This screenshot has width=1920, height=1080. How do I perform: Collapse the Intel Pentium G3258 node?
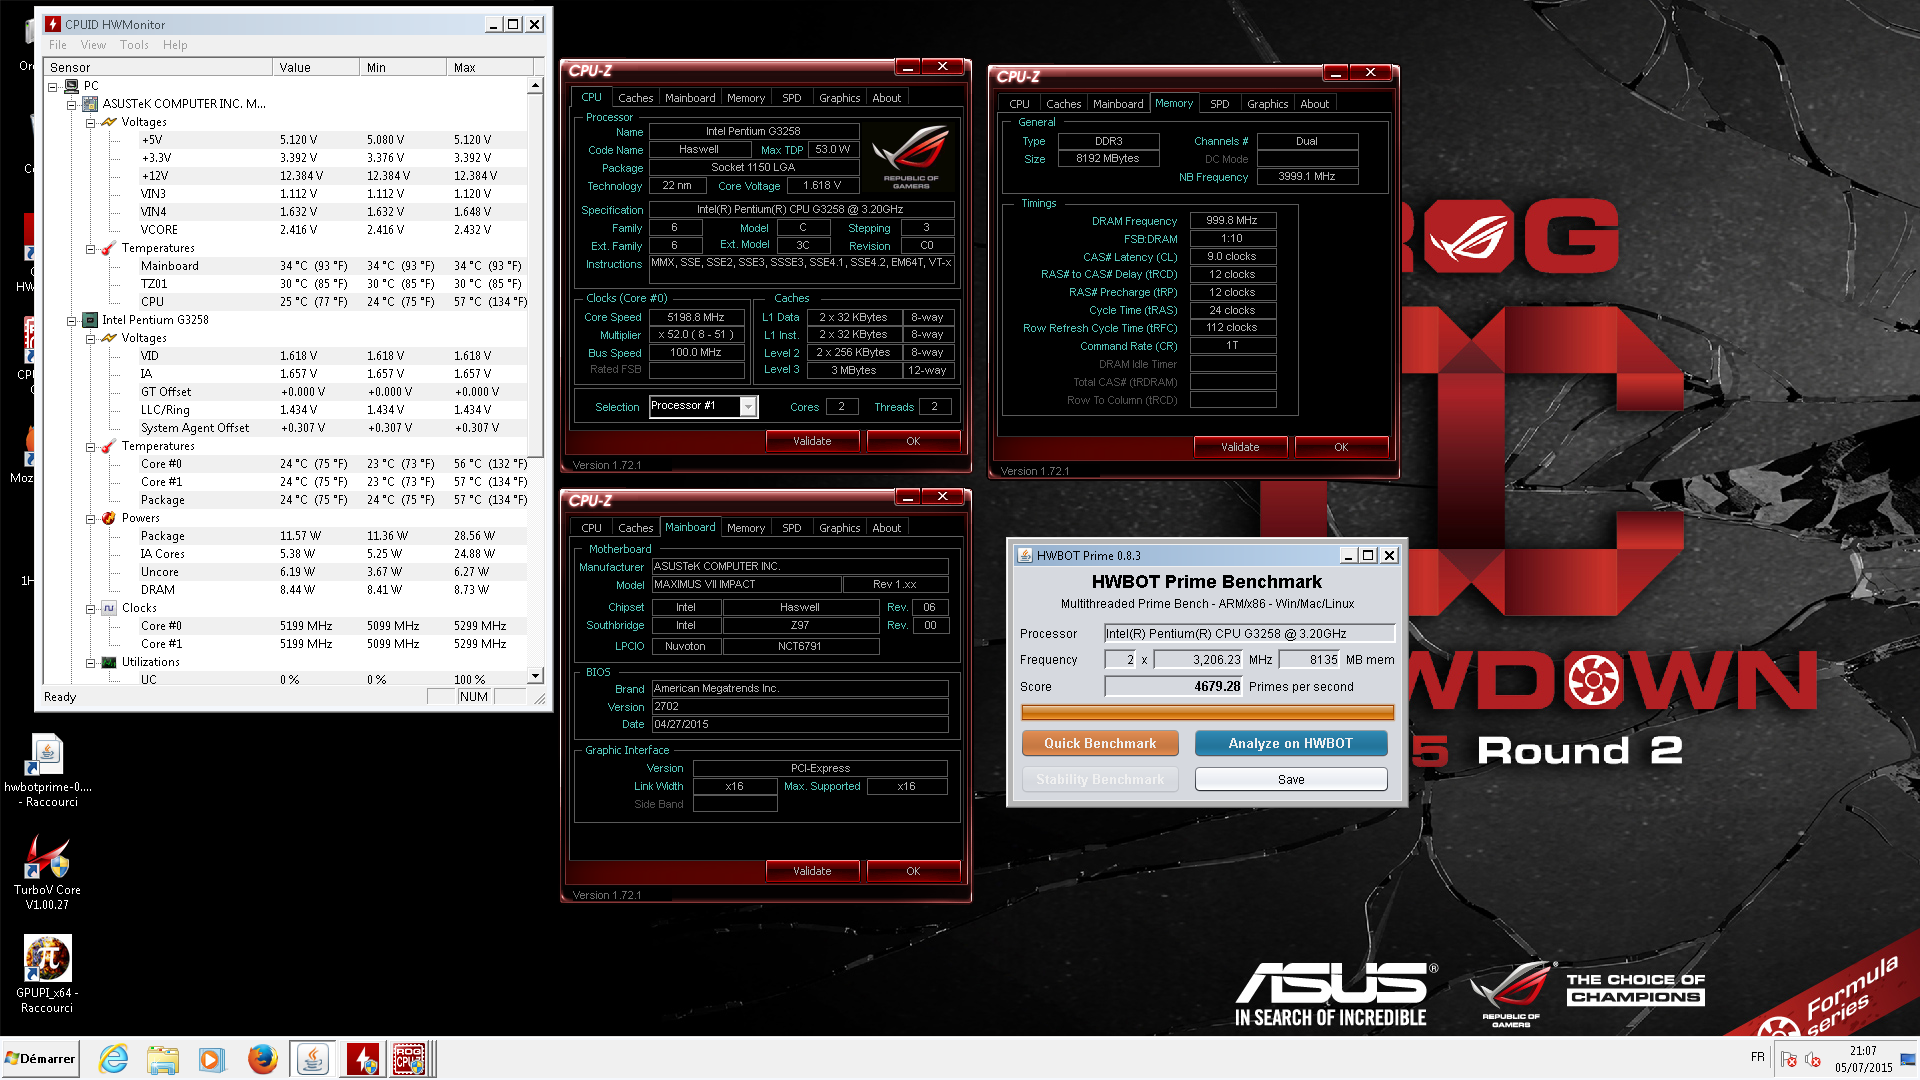pos(72,321)
